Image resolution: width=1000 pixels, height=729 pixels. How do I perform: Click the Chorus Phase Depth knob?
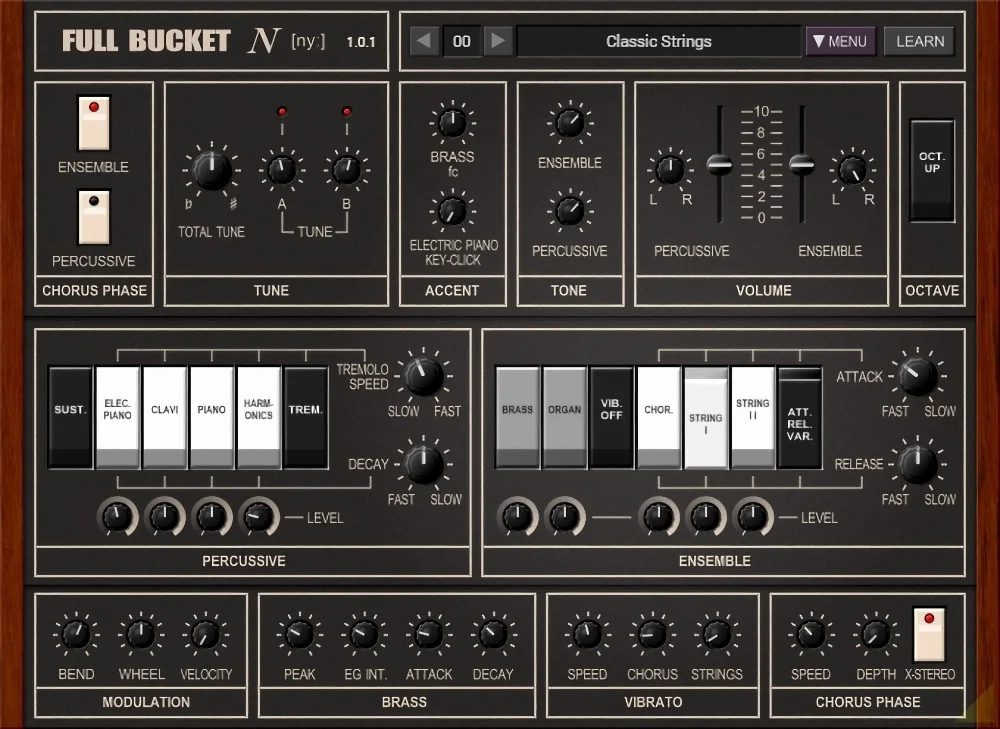pos(875,634)
